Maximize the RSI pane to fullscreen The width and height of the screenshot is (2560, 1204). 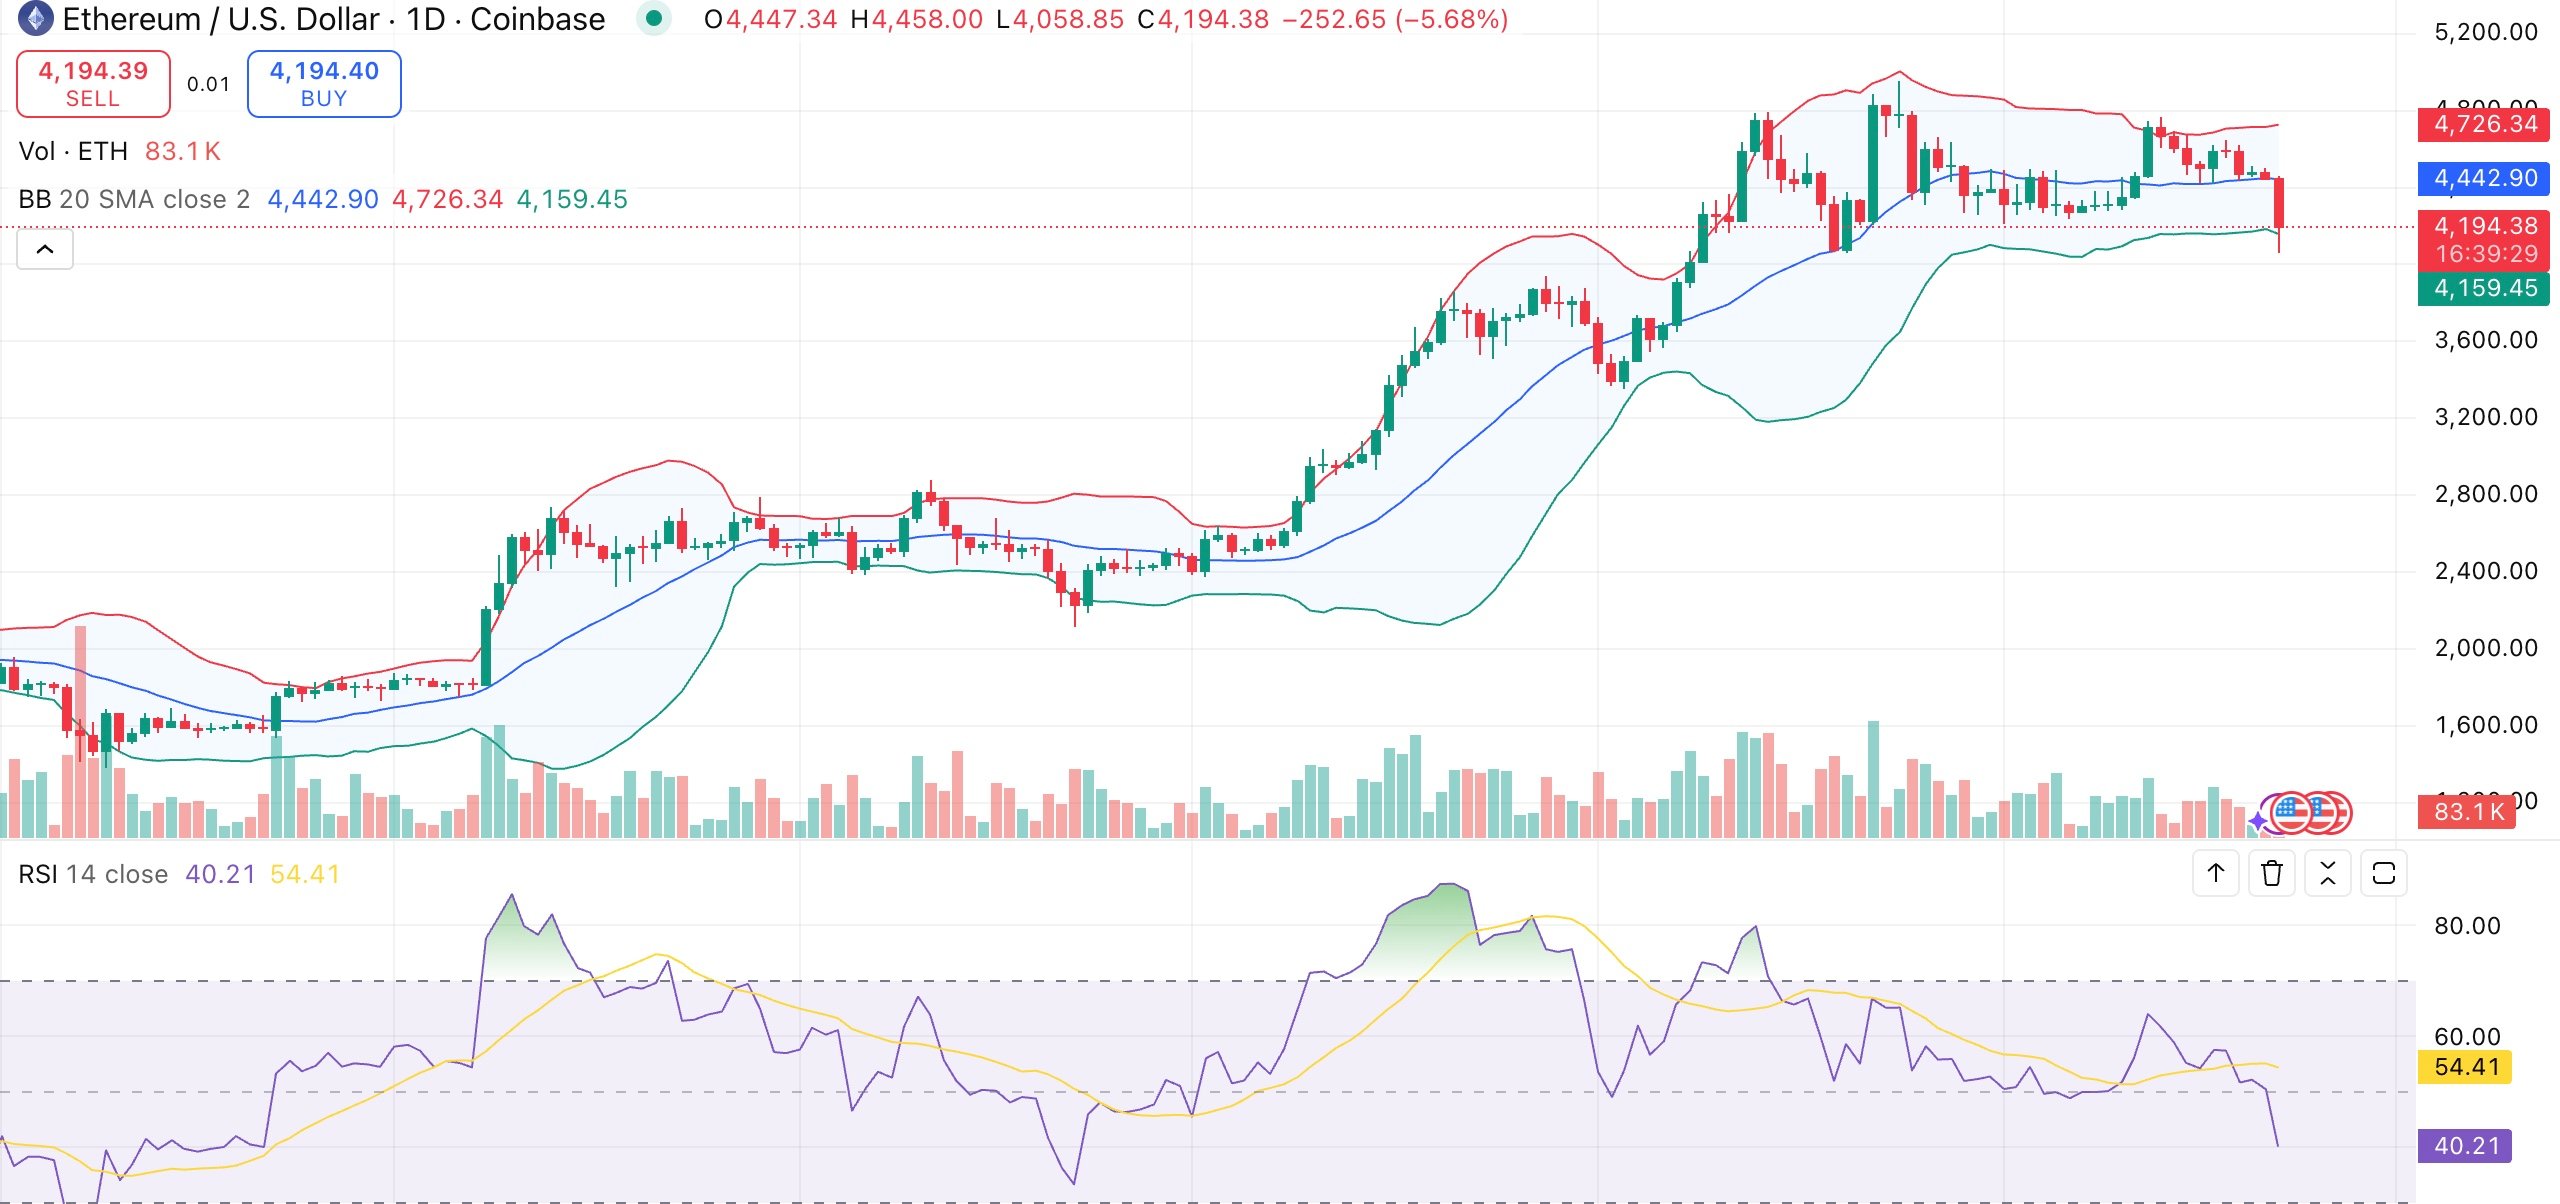(2385, 873)
